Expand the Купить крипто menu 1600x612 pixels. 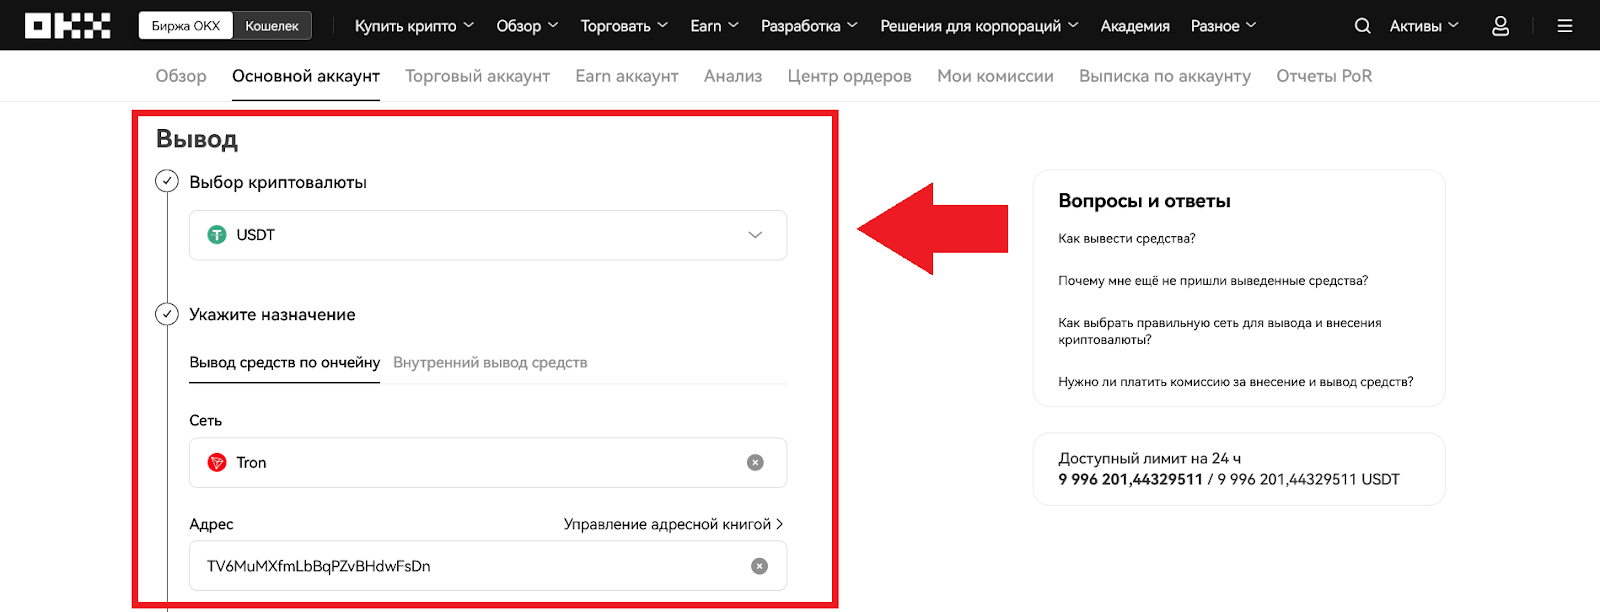click(414, 26)
